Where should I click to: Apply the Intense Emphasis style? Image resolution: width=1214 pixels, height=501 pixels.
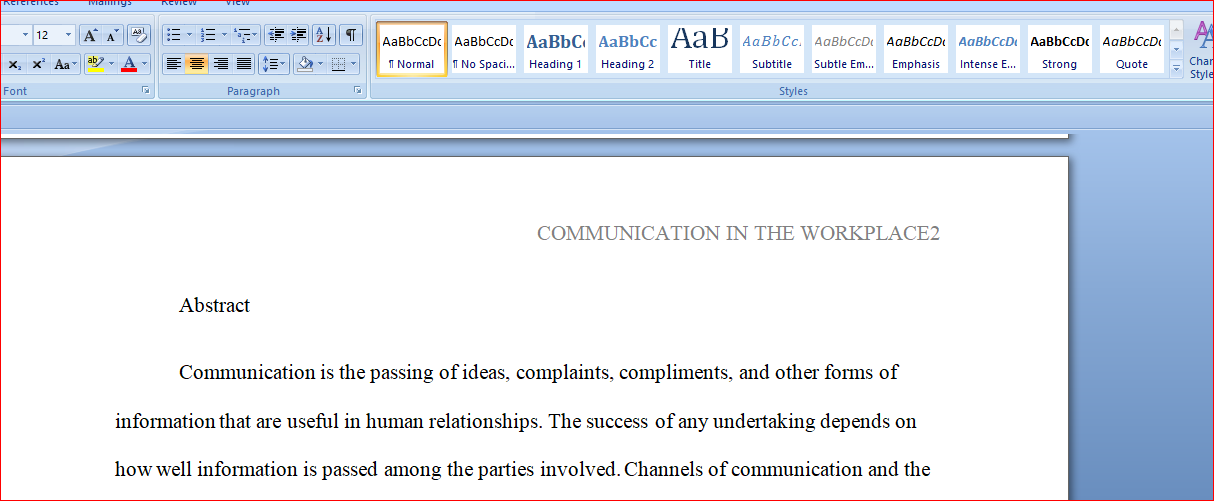pyautogui.click(x=988, y=49)
